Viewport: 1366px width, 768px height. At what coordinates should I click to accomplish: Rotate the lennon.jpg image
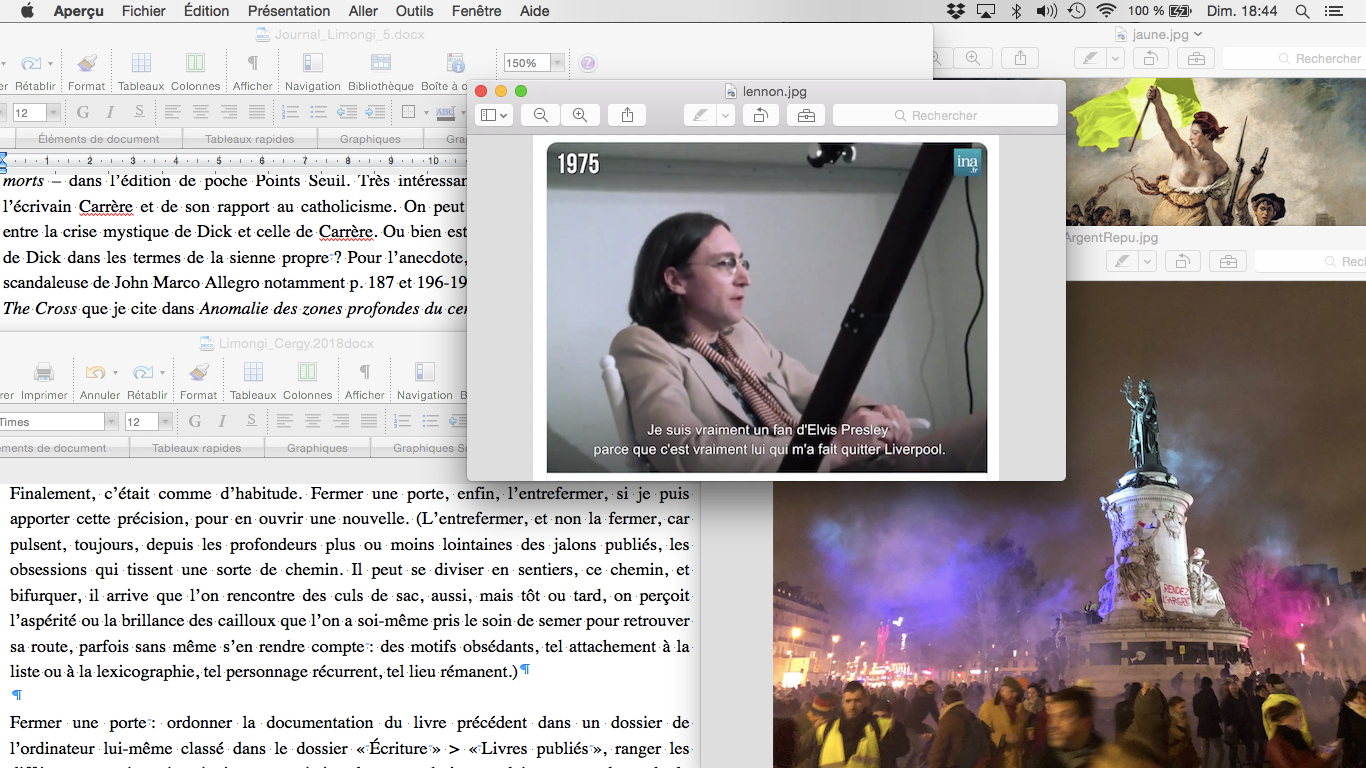click(x=760, y=115)
